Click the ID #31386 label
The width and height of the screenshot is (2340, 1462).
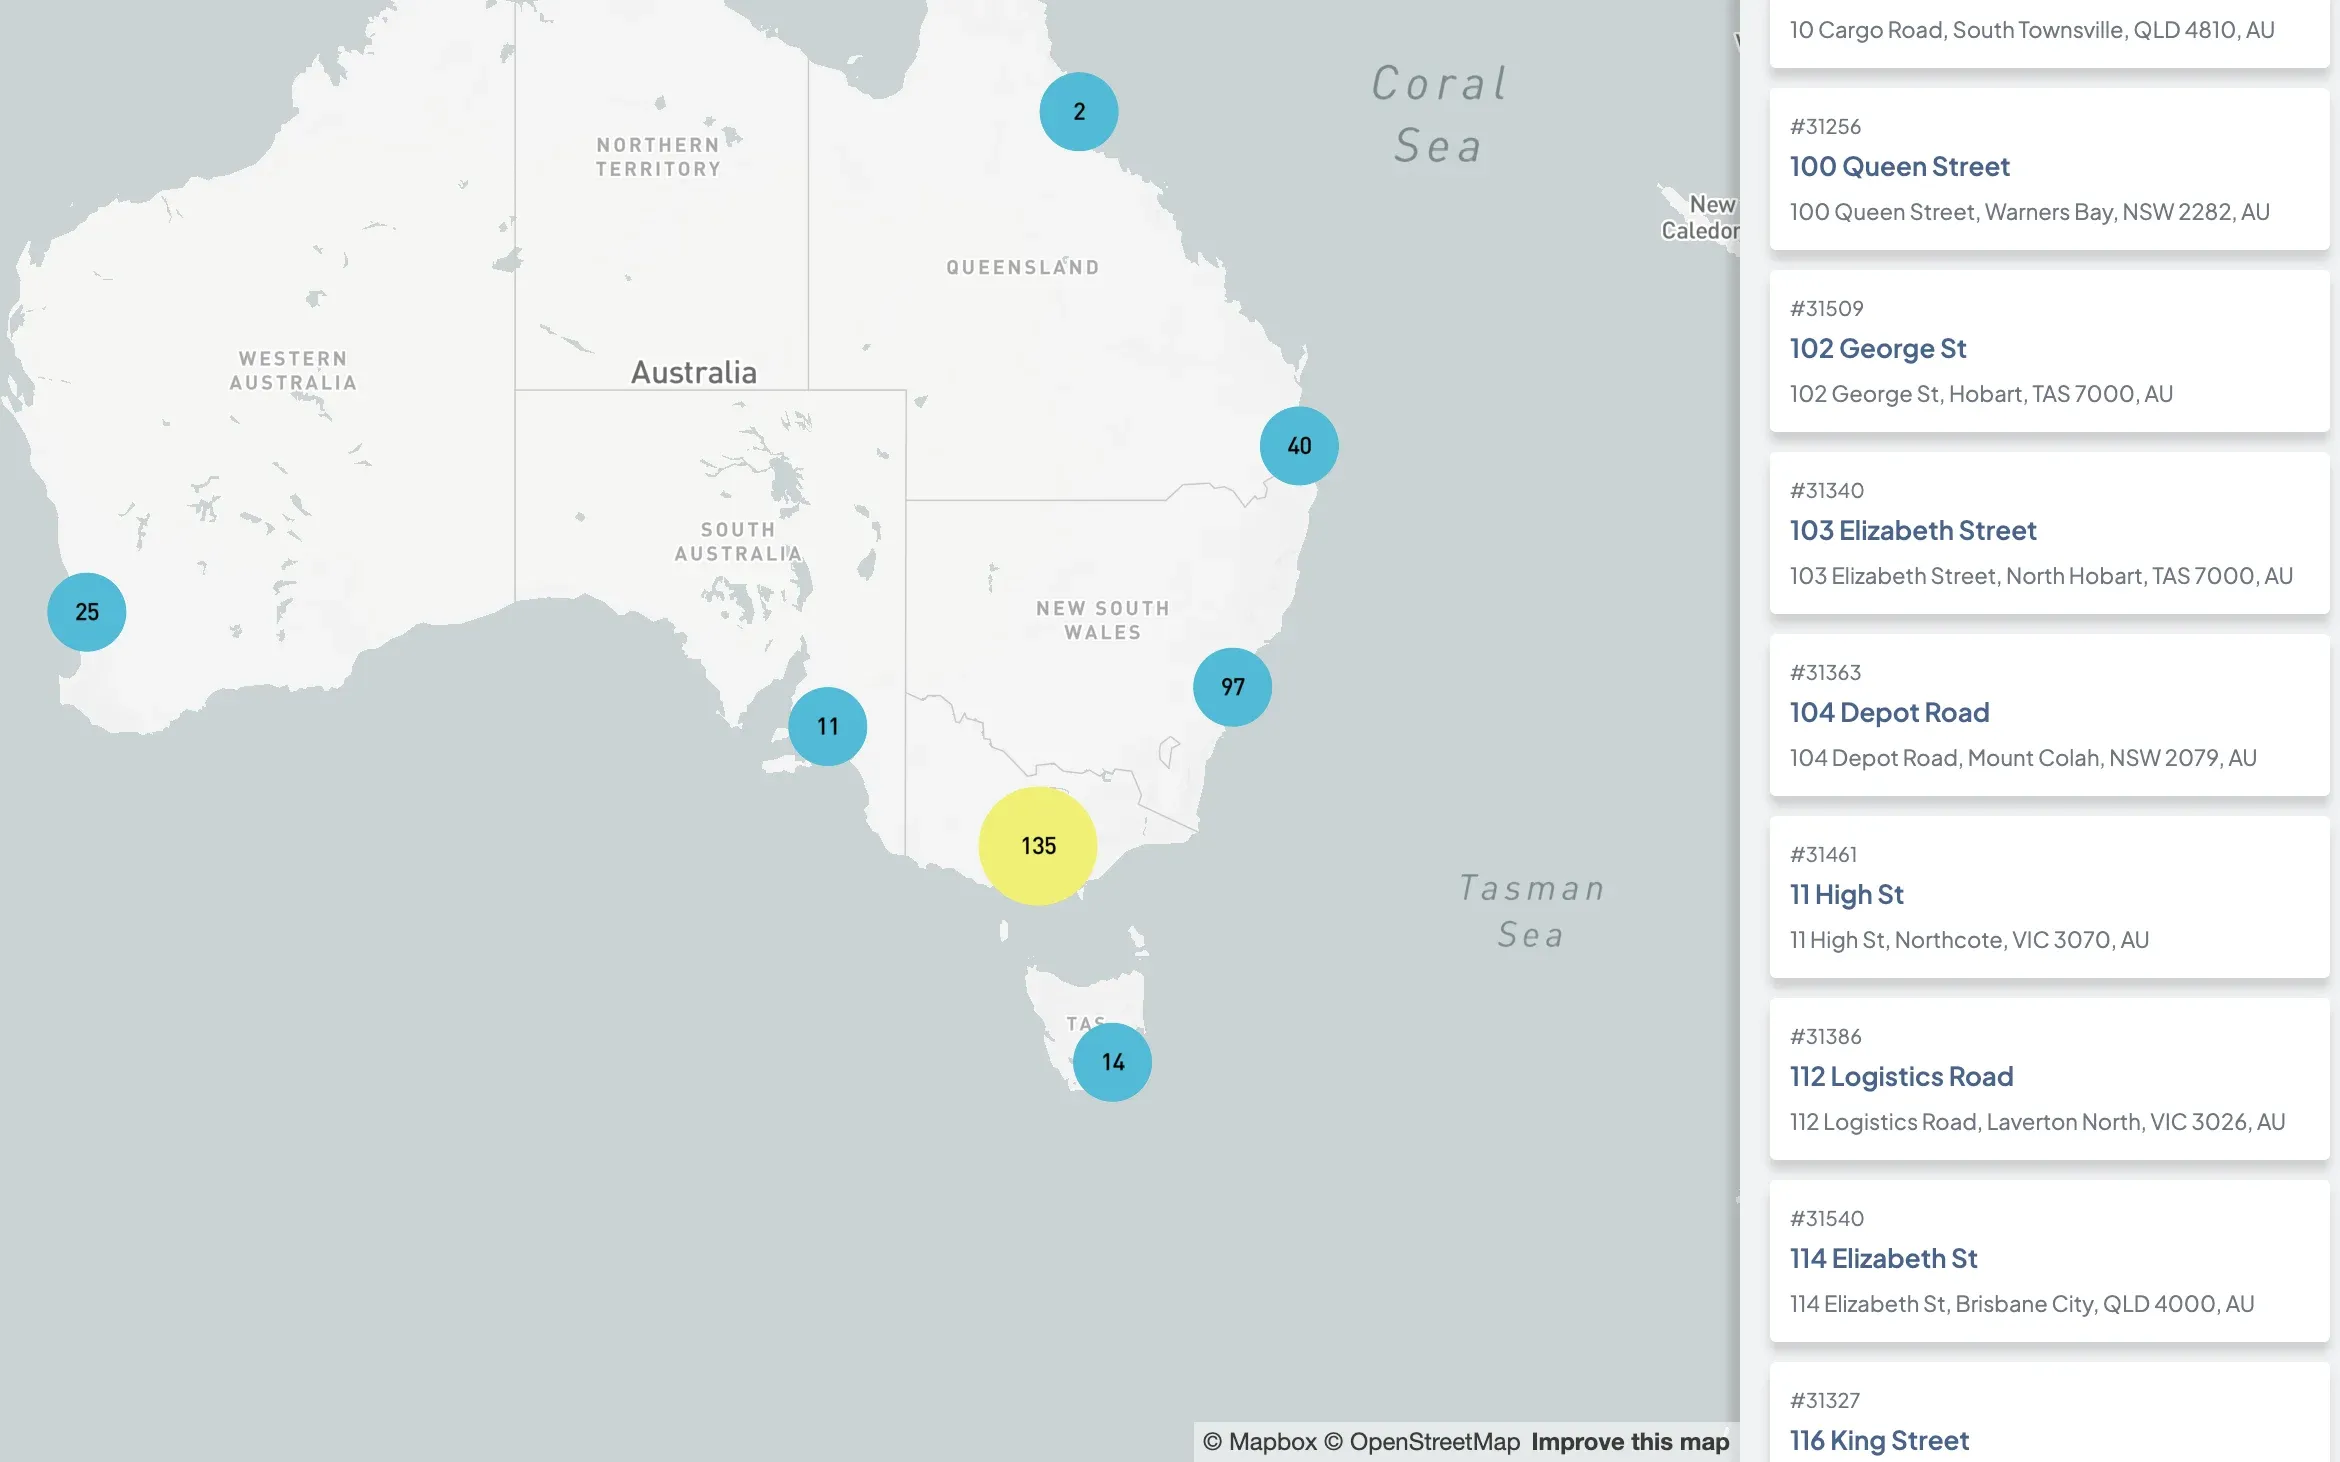pyautogui.click(x=1826, y=1037)
